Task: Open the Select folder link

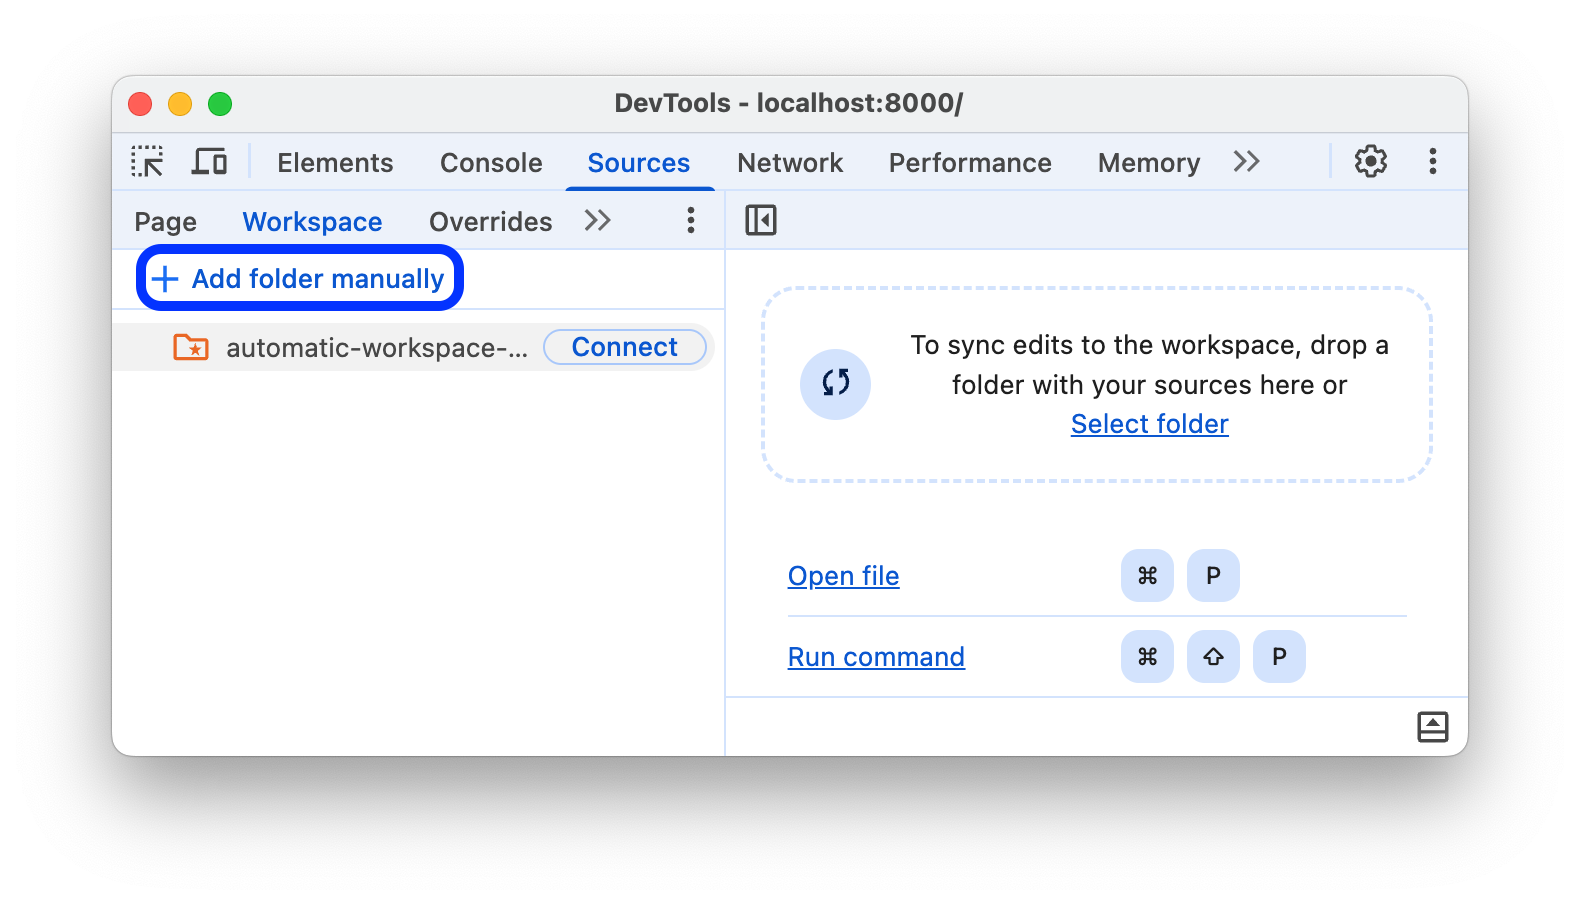Action: pos(1149,423)
